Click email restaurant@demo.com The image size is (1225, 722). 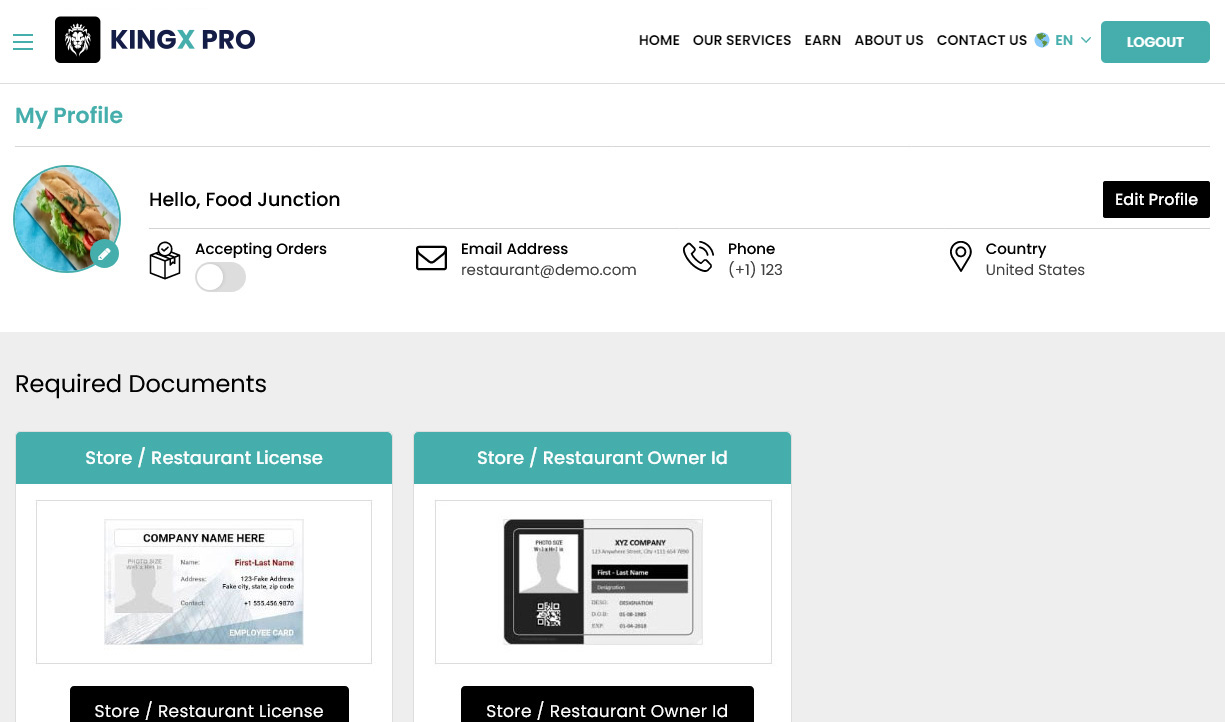548,270
